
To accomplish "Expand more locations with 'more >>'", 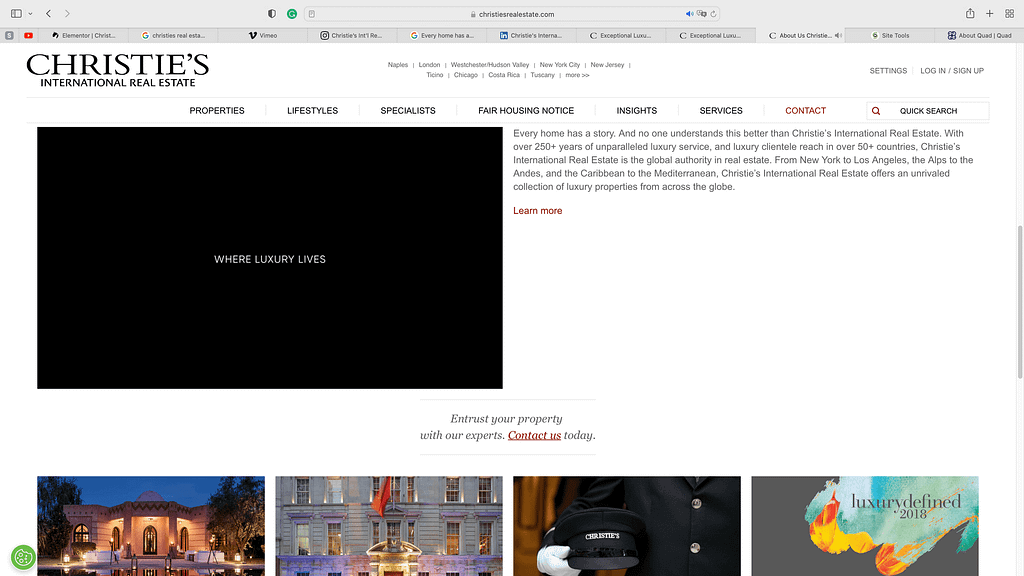I will (x=577, y=75).
